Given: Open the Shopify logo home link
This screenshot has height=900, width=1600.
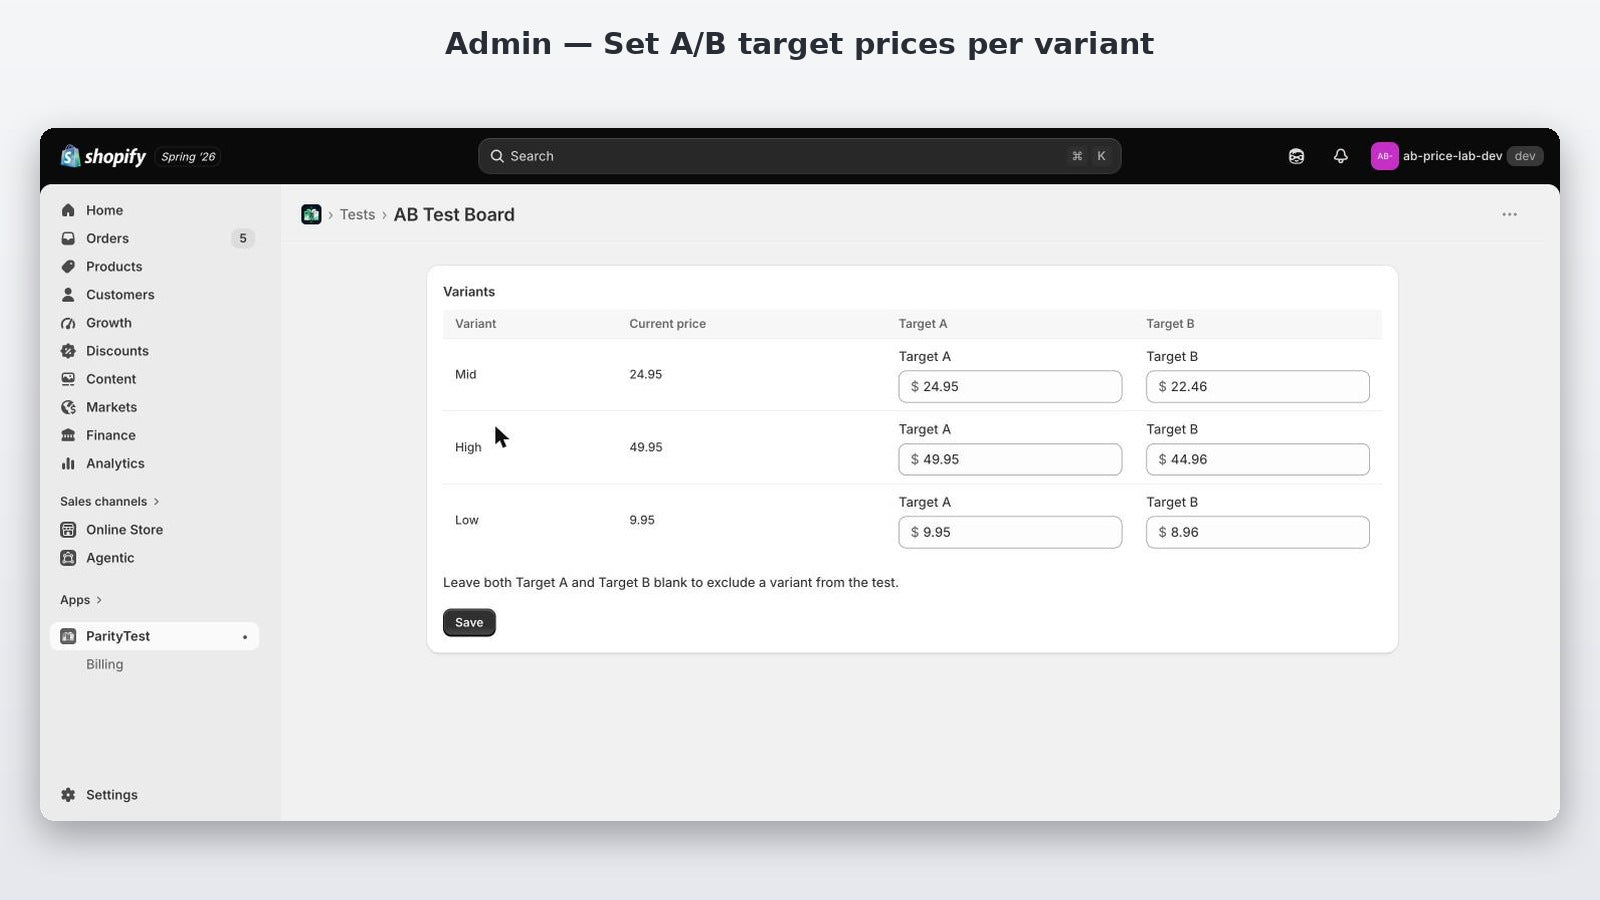Looking at the screenshot, I should click(x=103, y=156).
